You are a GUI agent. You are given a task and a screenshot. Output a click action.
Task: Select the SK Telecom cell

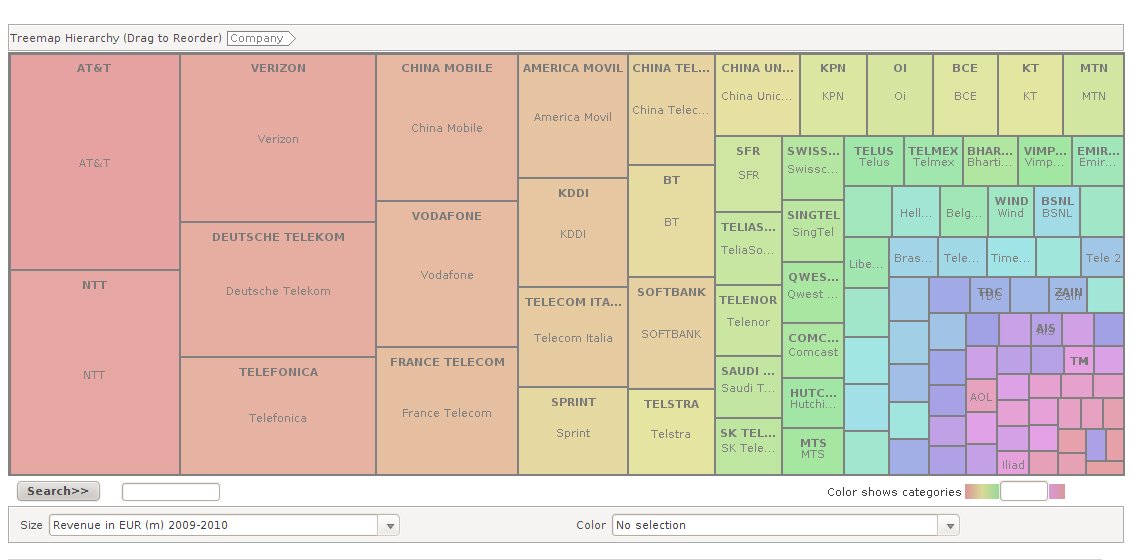[x=749, y=446]
